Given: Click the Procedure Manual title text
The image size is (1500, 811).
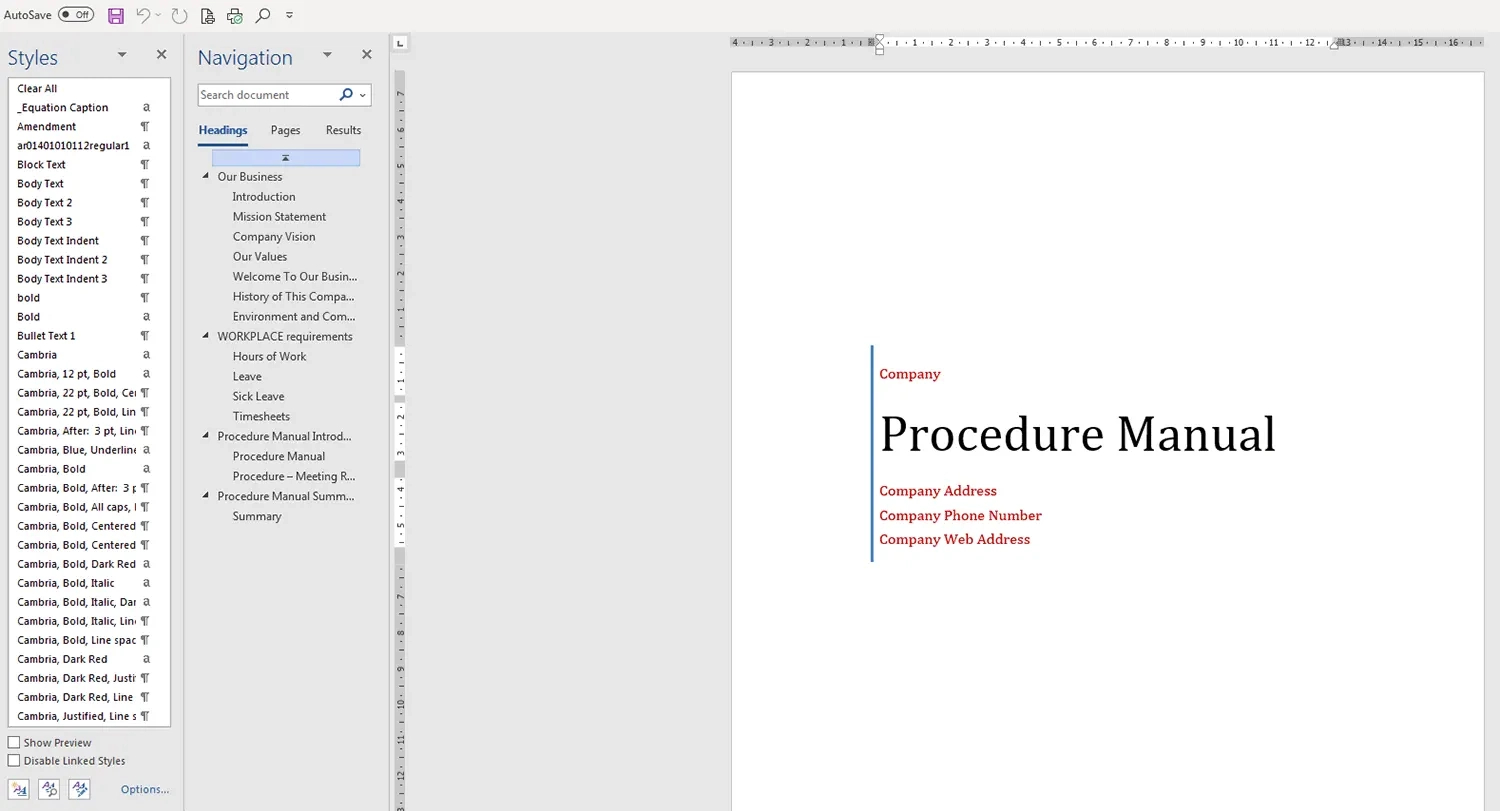Looking at the screenshot, I should click(1078, 435).
